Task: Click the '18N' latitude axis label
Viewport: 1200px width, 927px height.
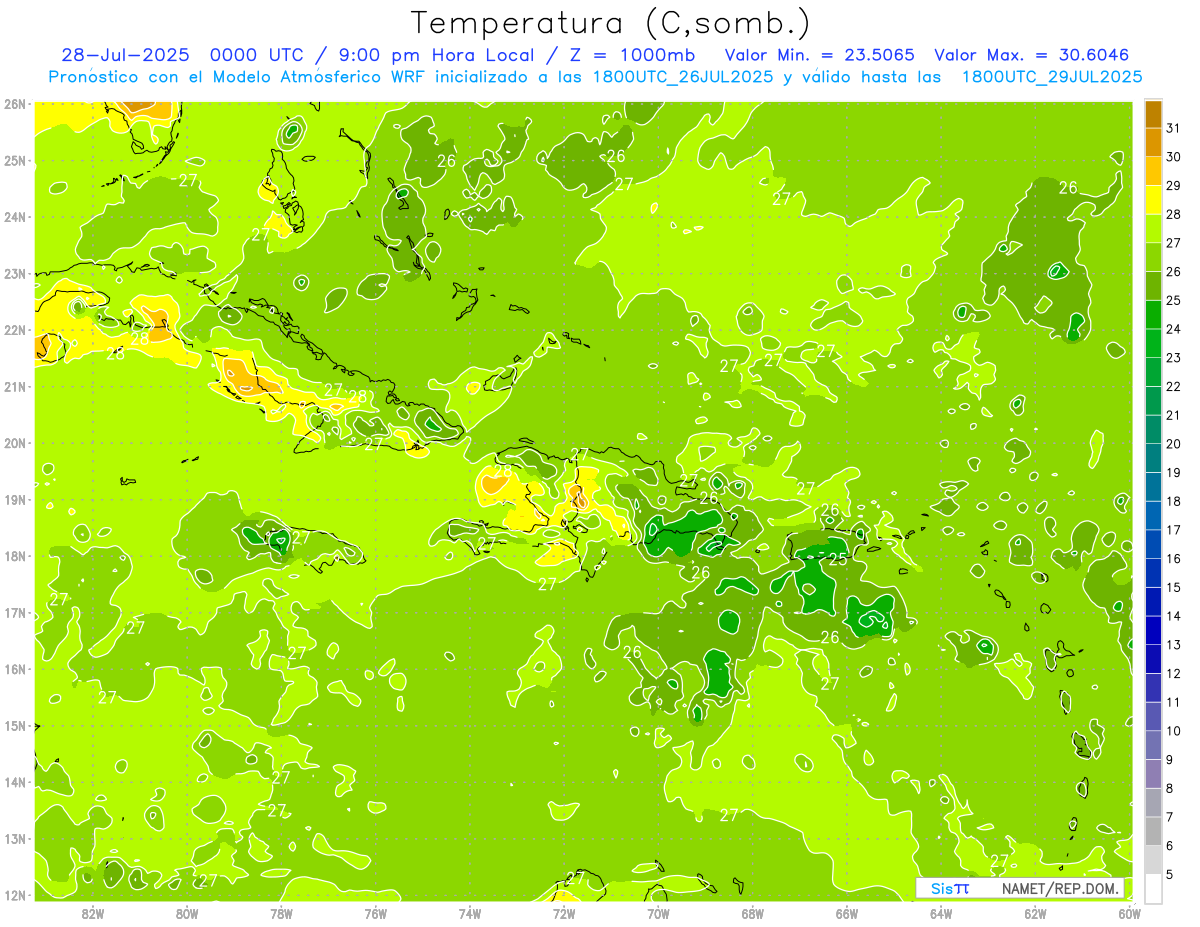Action: click(x=15, y=556)
